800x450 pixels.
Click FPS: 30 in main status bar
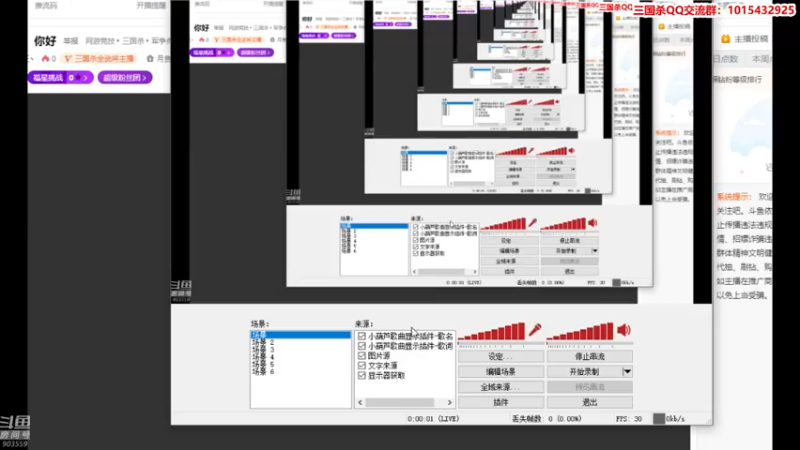point(628,419)
